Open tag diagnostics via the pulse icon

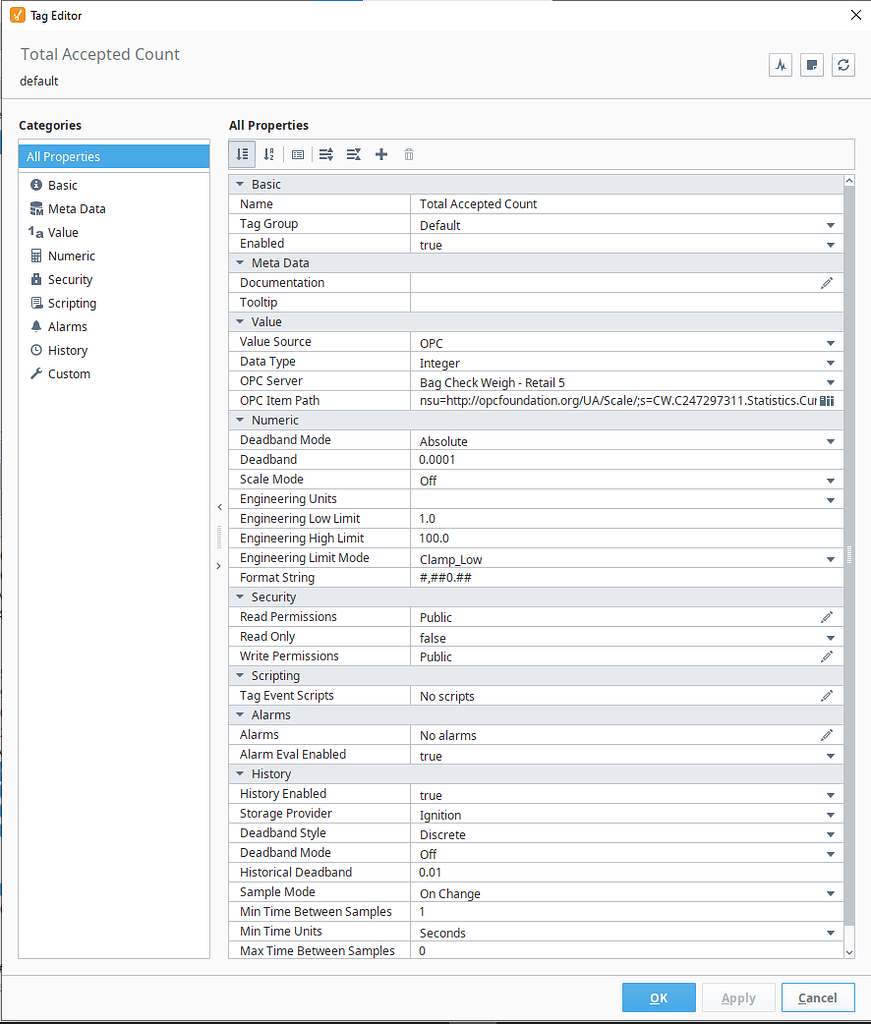(x=780, y=64)
